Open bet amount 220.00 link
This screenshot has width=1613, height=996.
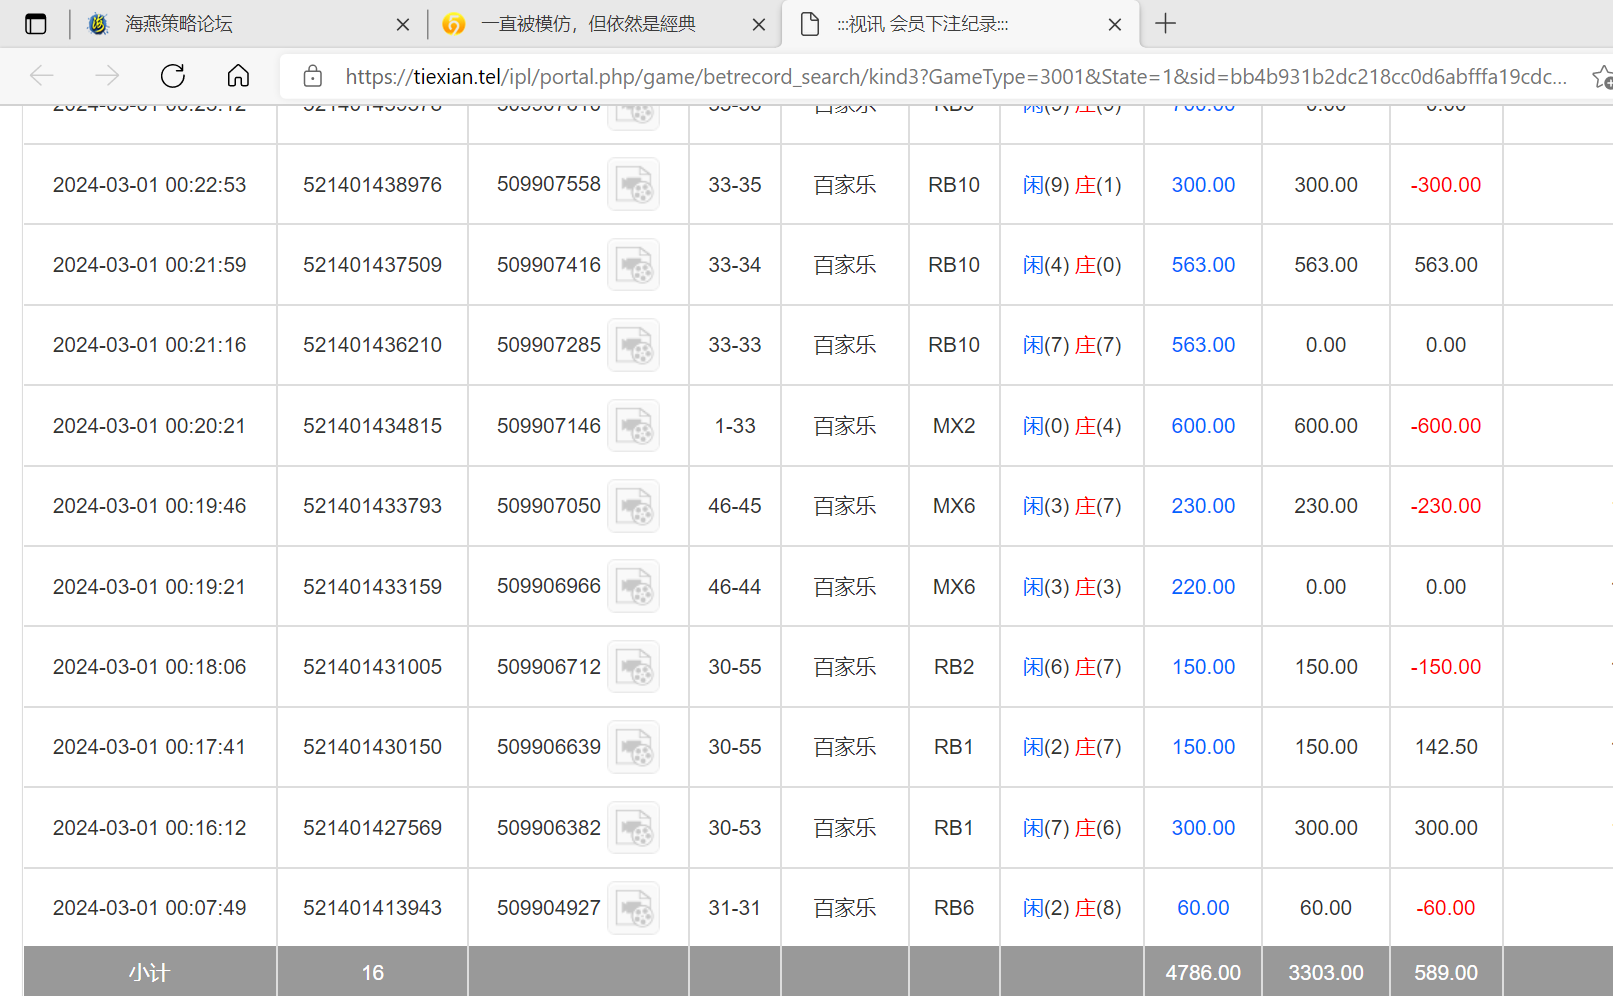1203,587
